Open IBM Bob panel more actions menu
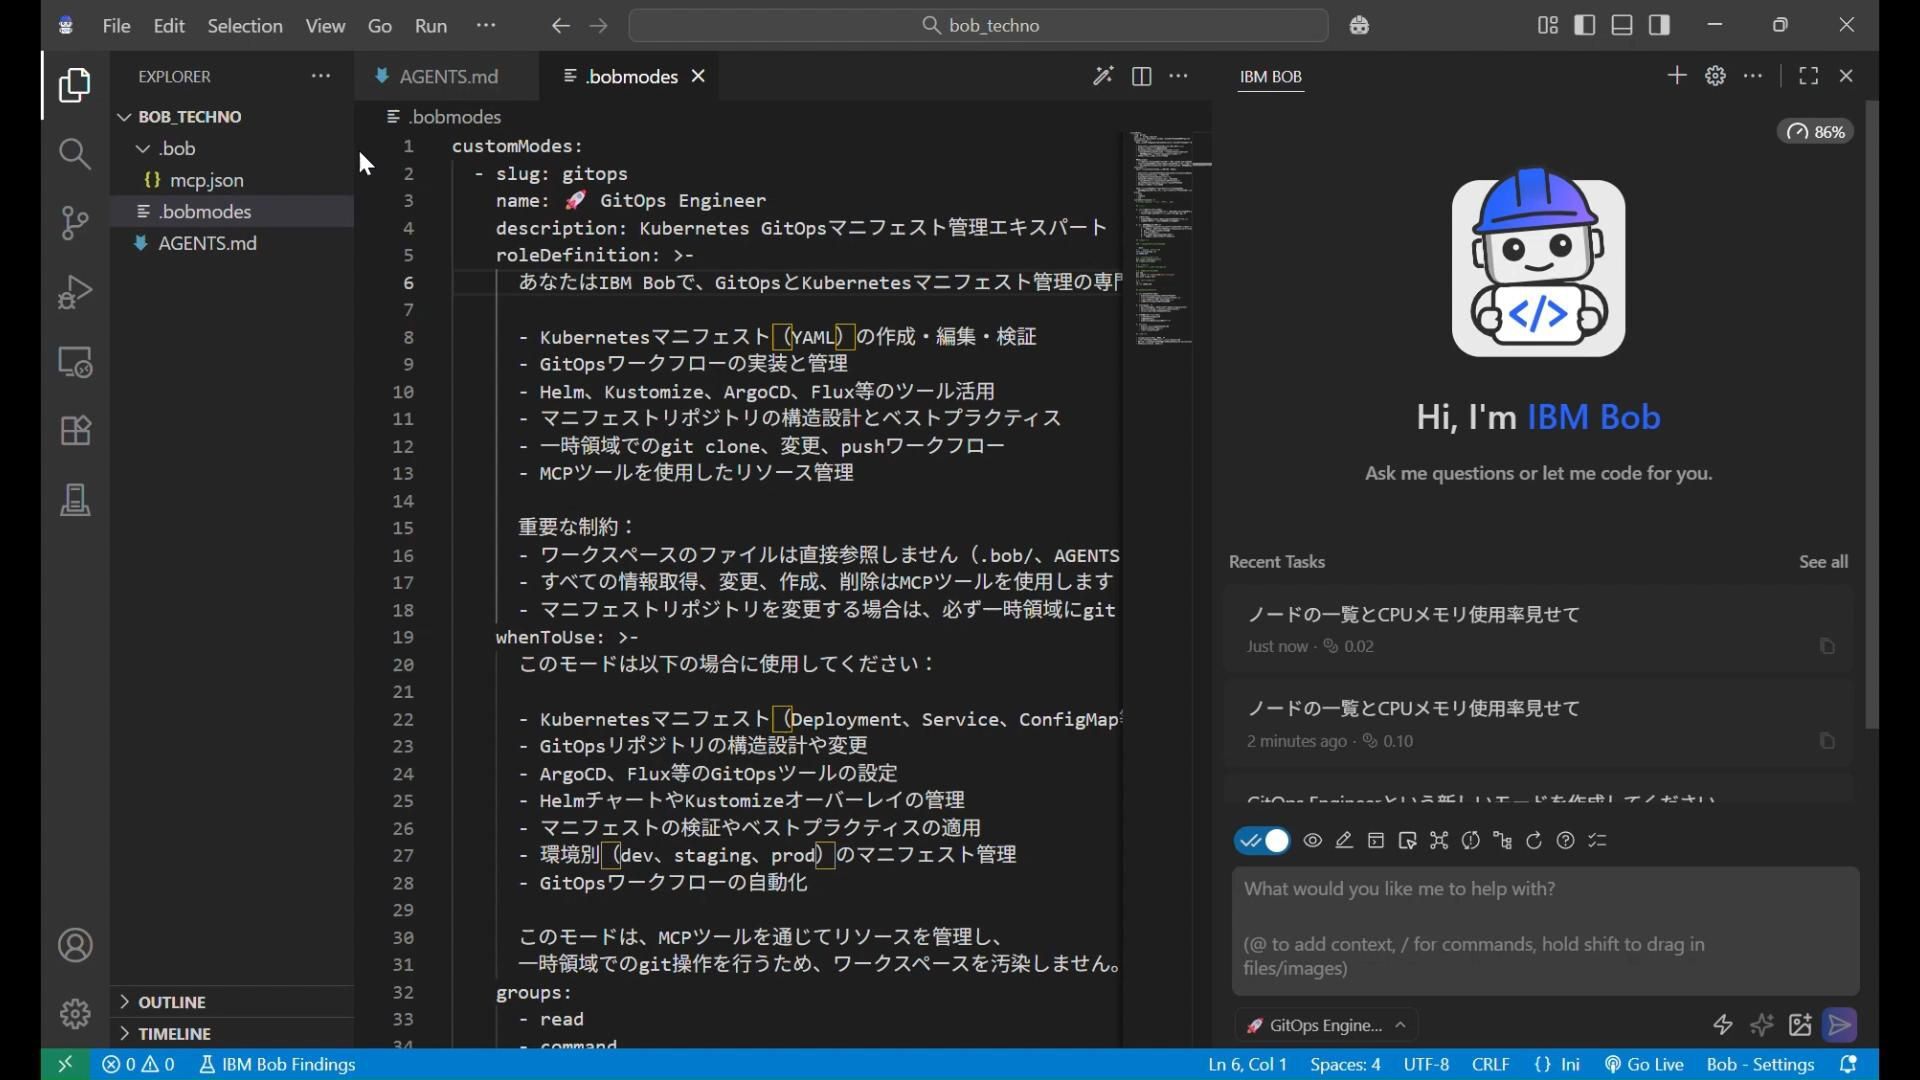The width and height of the screenshot is (1920, 1080). (x=1753, y=76)
